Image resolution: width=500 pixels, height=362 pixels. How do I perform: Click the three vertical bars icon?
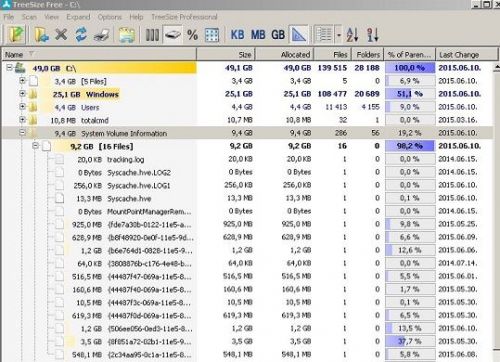[152, 35]
